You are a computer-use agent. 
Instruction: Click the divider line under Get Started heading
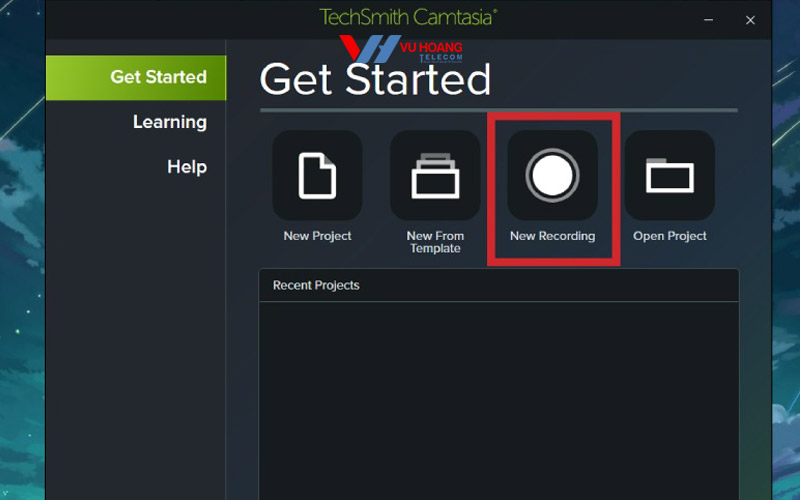(x=498, y=110)
